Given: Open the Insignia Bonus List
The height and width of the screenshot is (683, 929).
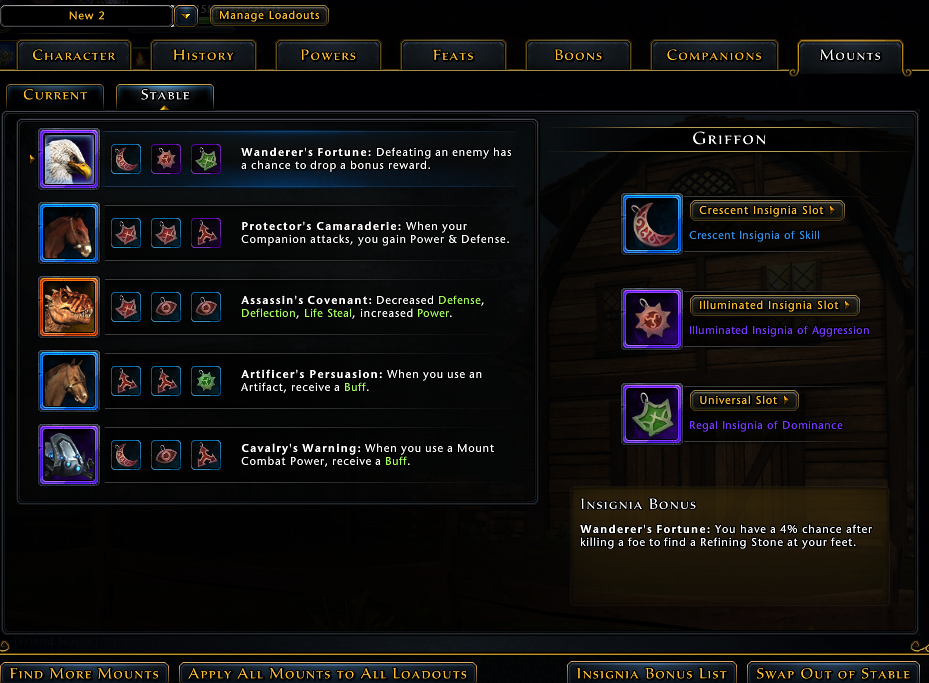Looking at the screenshot, I should (x=652, y=673).
